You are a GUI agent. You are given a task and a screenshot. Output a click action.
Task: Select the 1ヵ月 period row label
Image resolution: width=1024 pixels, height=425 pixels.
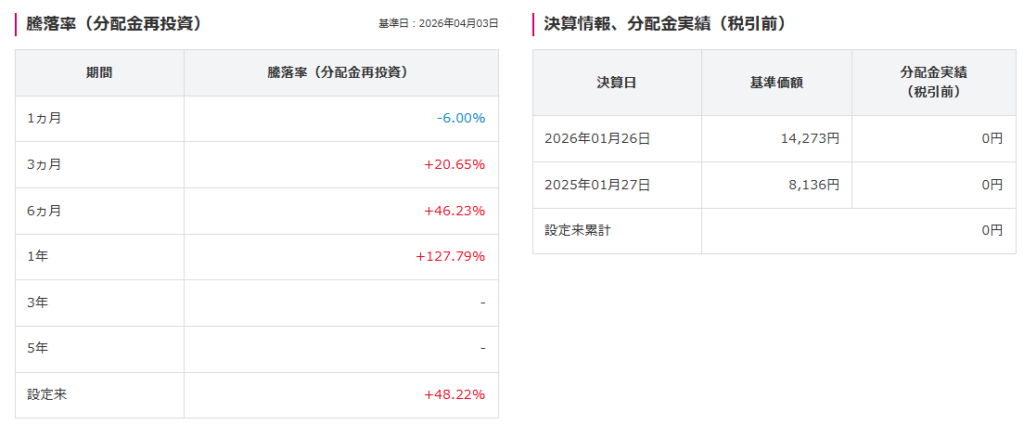45,118
